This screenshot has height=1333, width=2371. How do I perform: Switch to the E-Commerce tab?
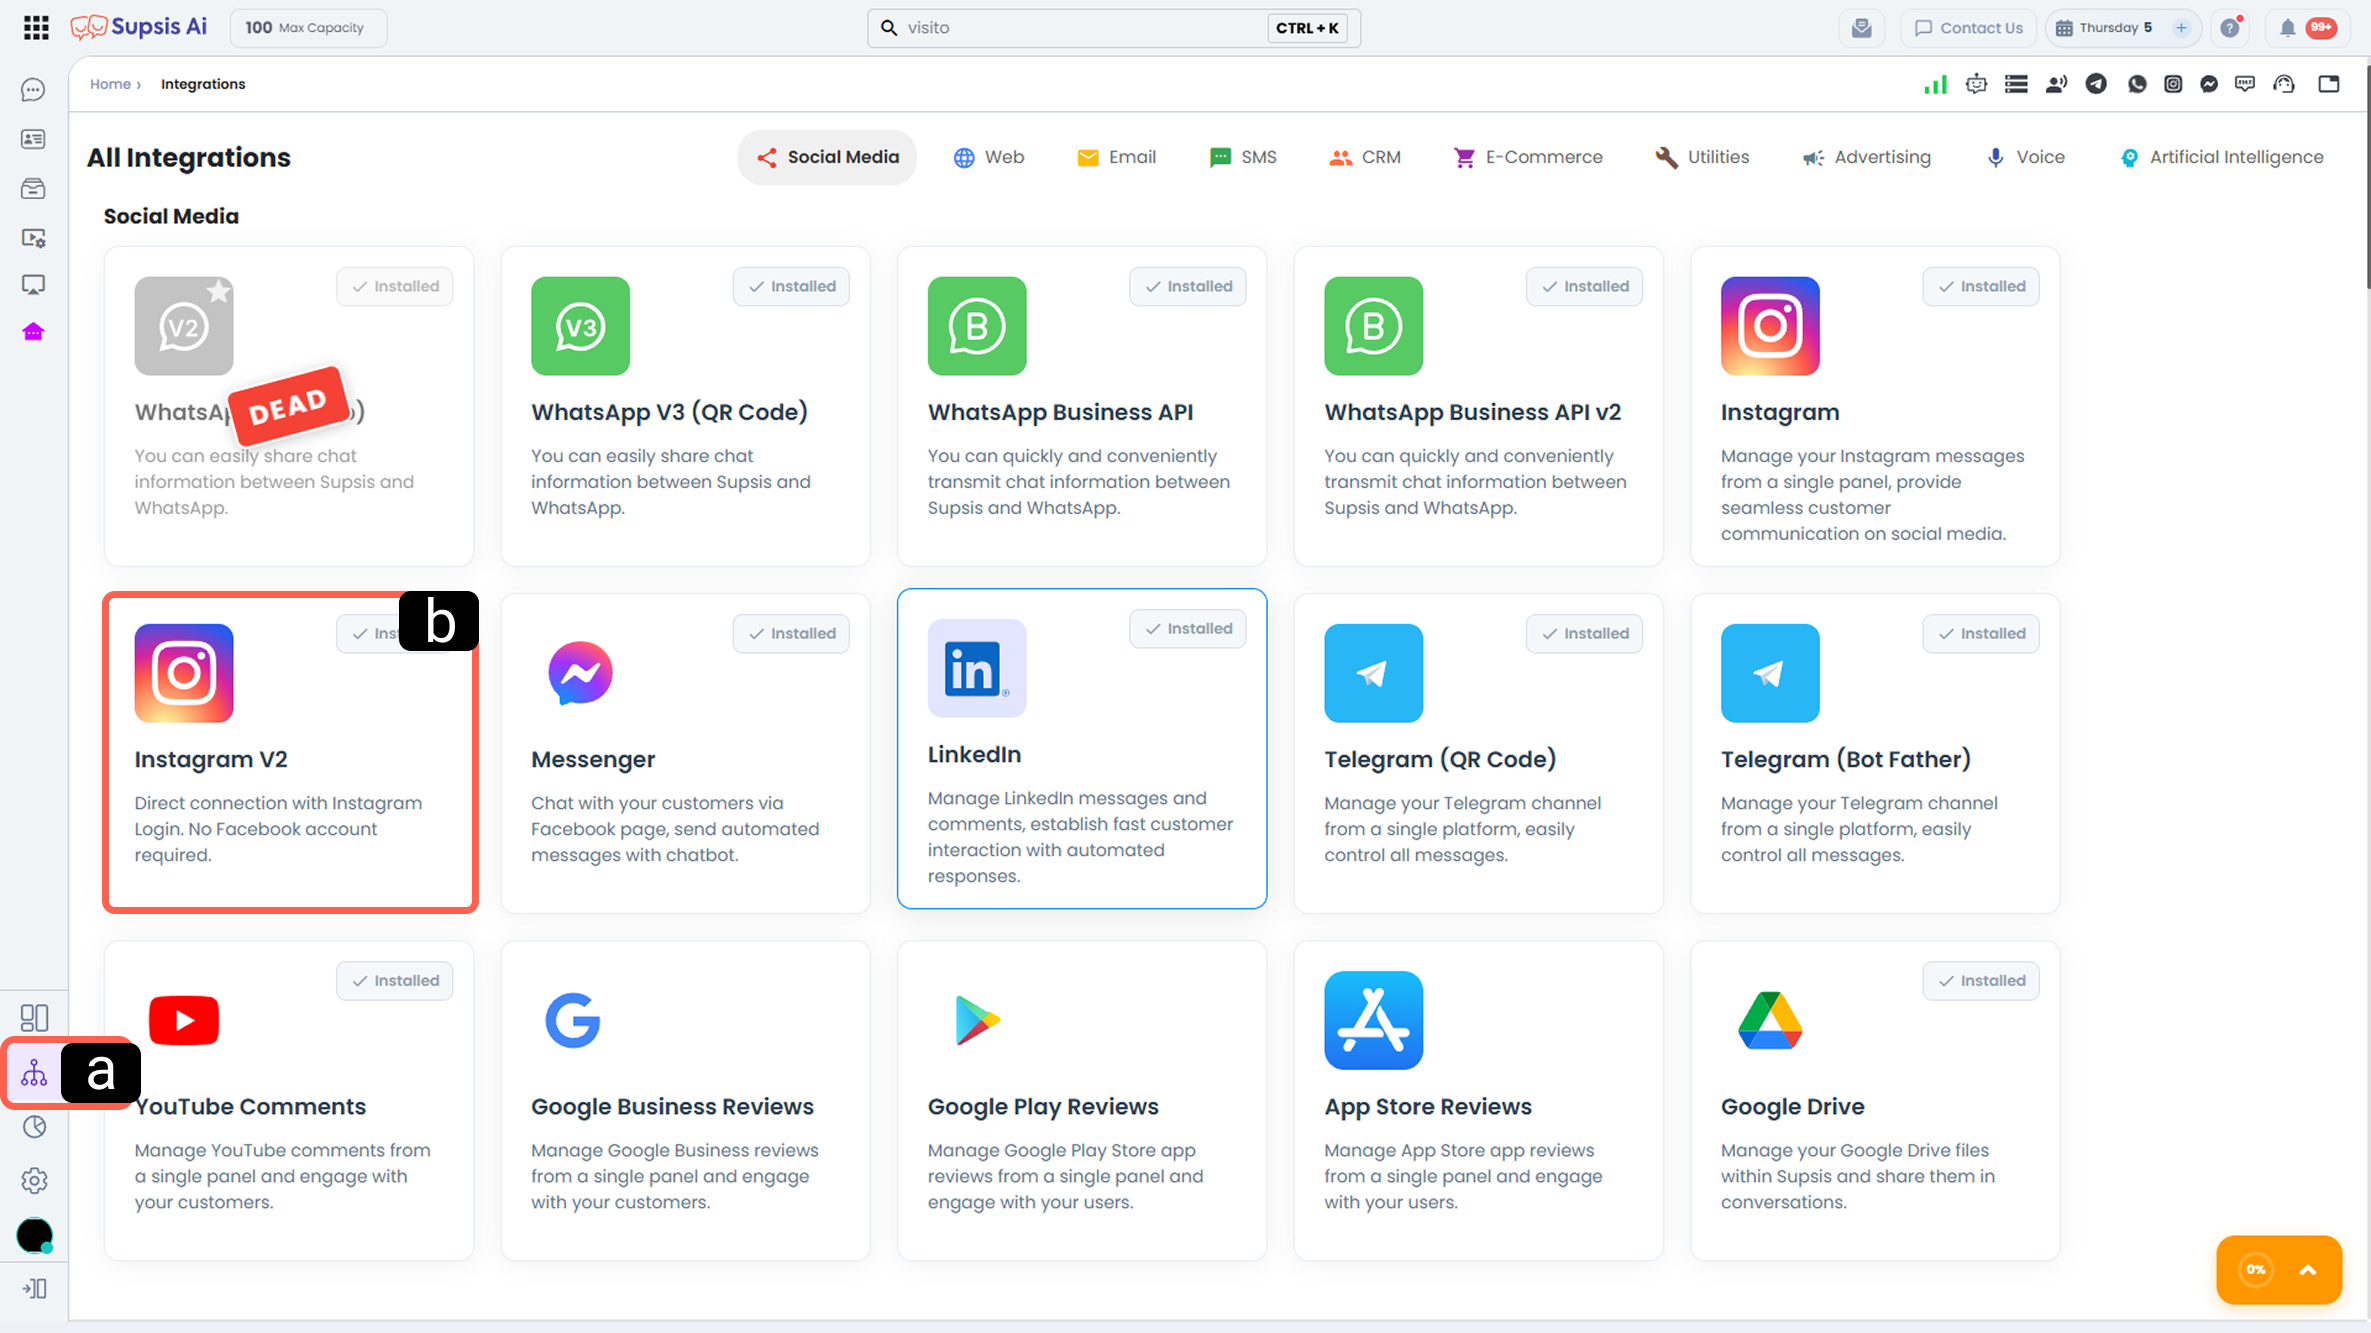1528,157
